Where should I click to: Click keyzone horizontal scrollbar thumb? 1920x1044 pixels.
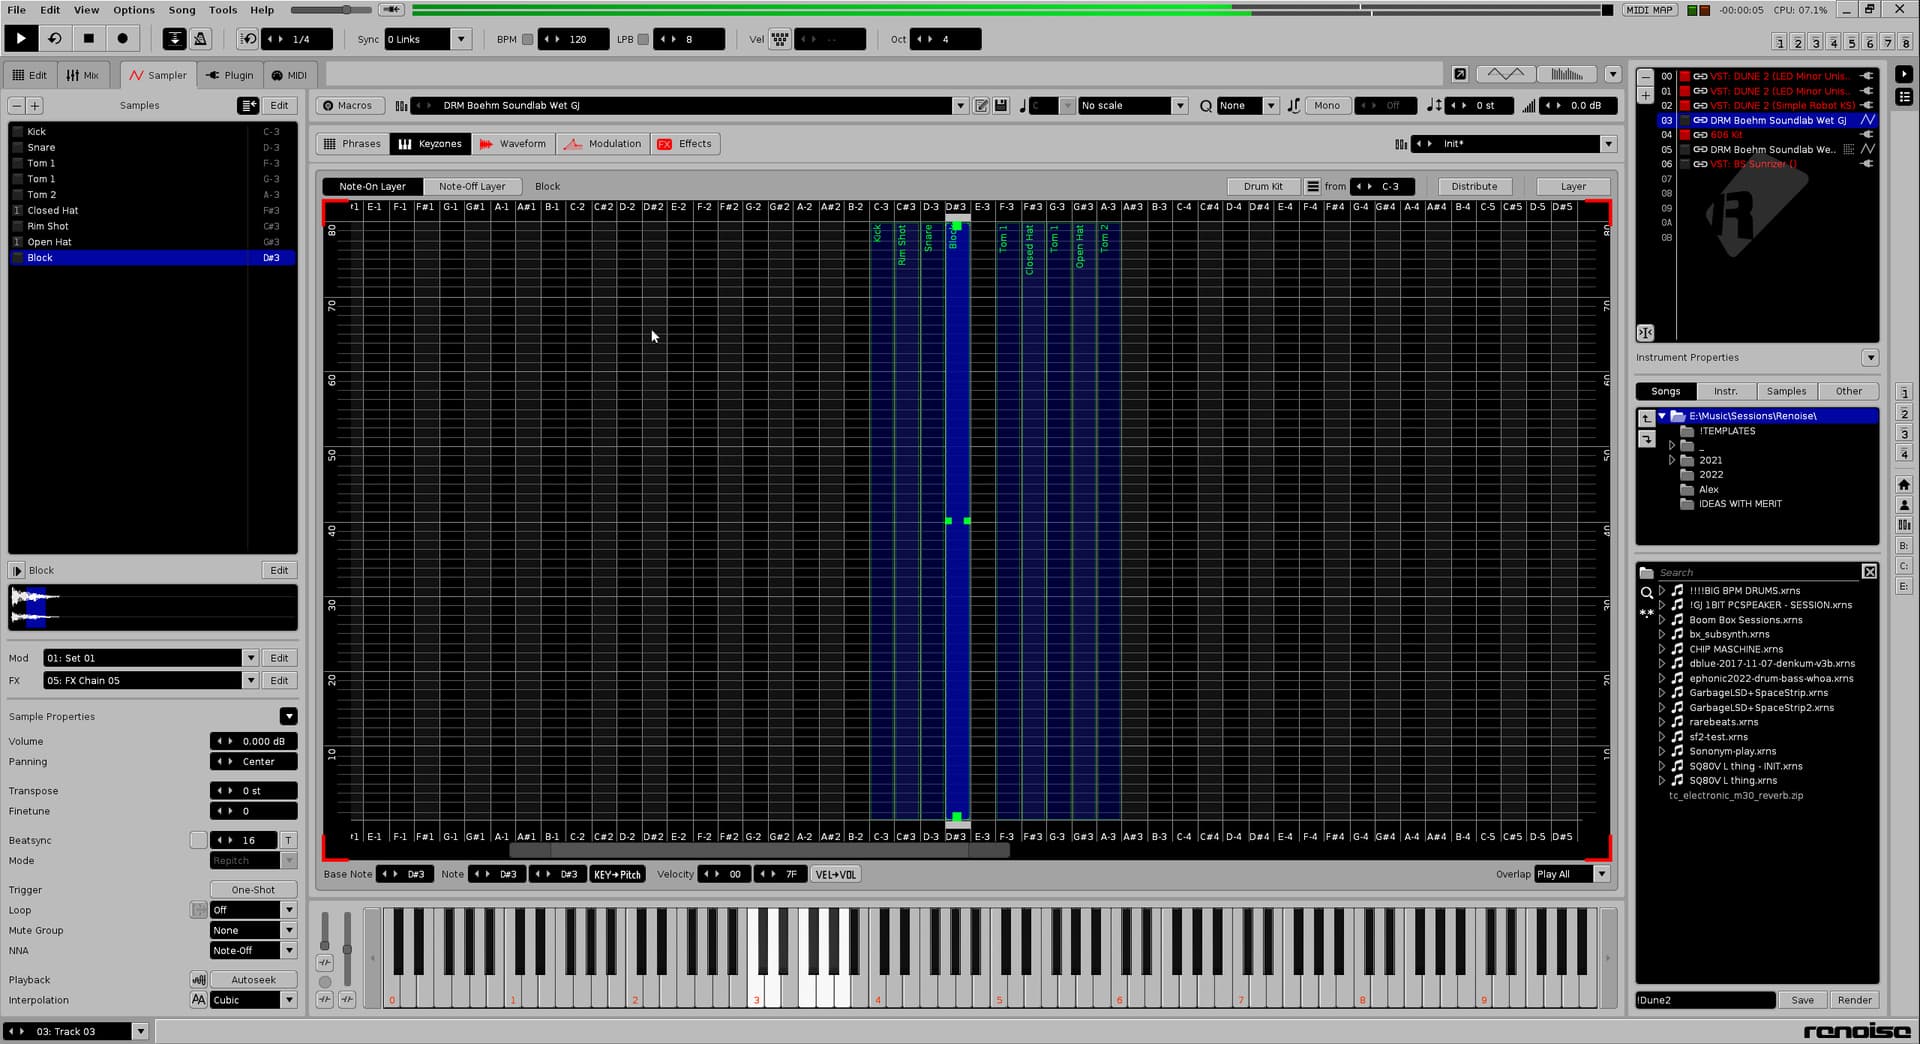pyautogui.click(x=759, y=851)
